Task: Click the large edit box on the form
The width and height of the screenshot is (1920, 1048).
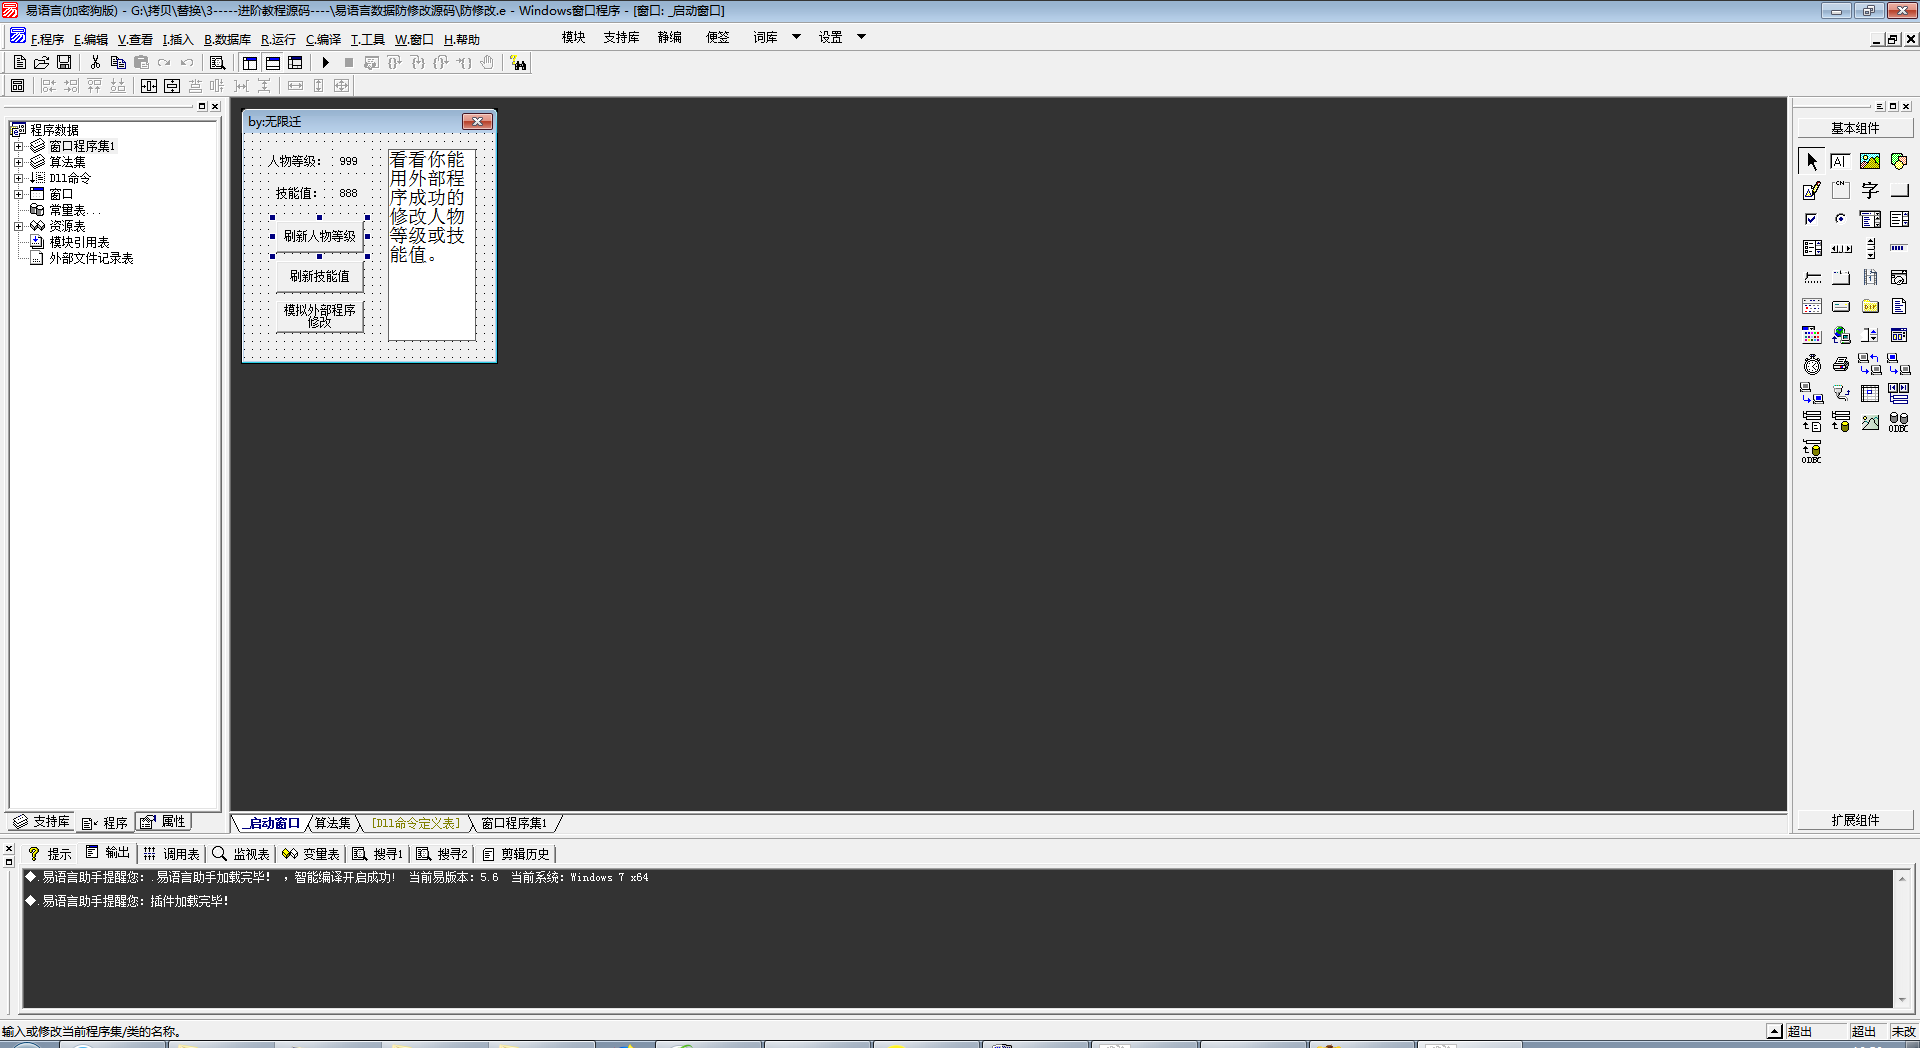Action: coord(431,245)
